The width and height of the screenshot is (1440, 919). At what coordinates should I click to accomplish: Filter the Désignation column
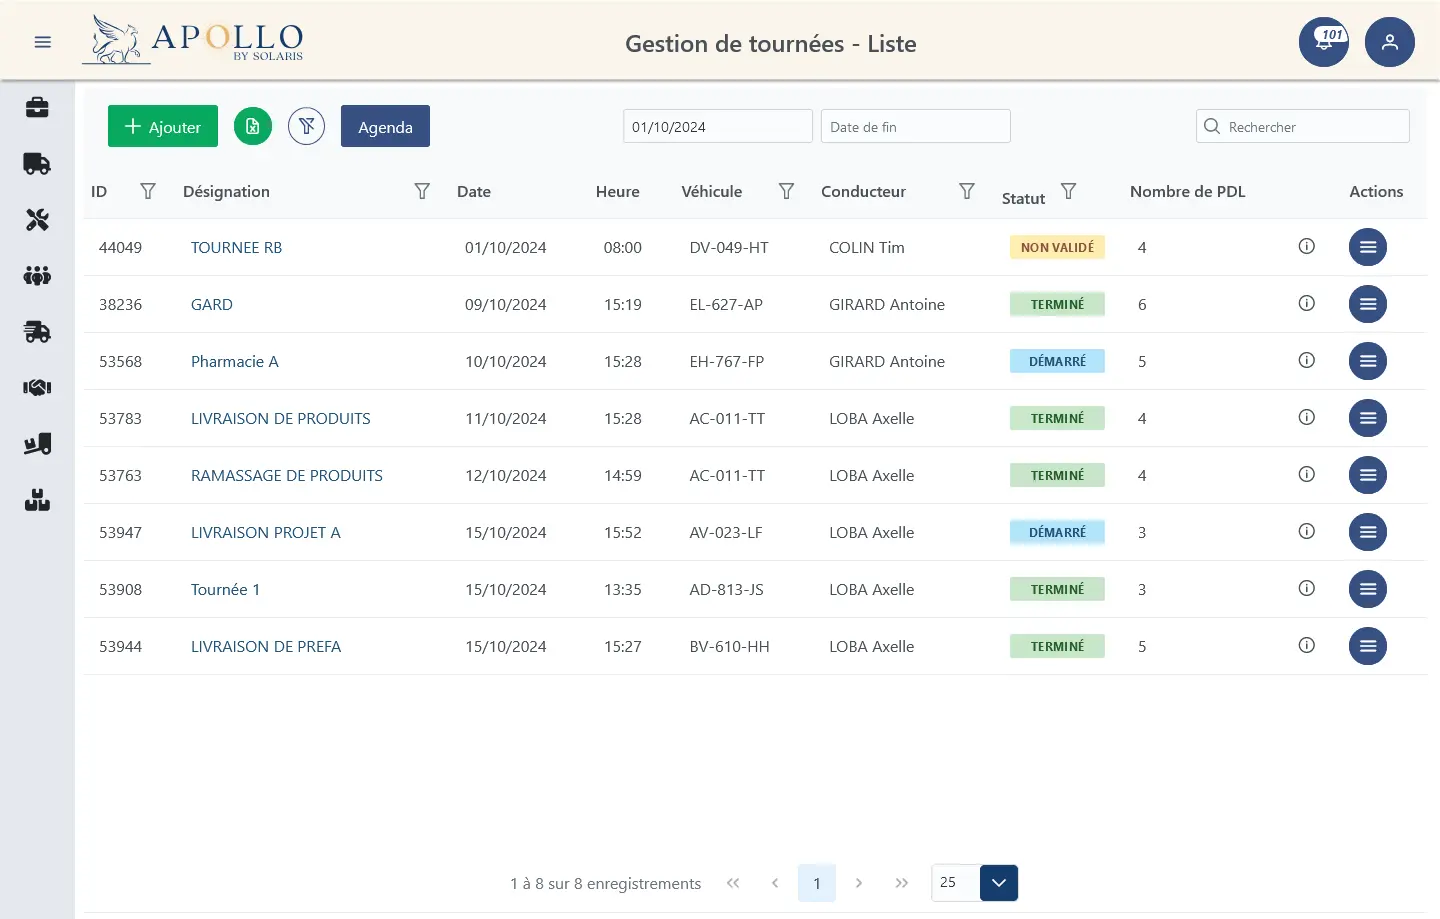422,191
